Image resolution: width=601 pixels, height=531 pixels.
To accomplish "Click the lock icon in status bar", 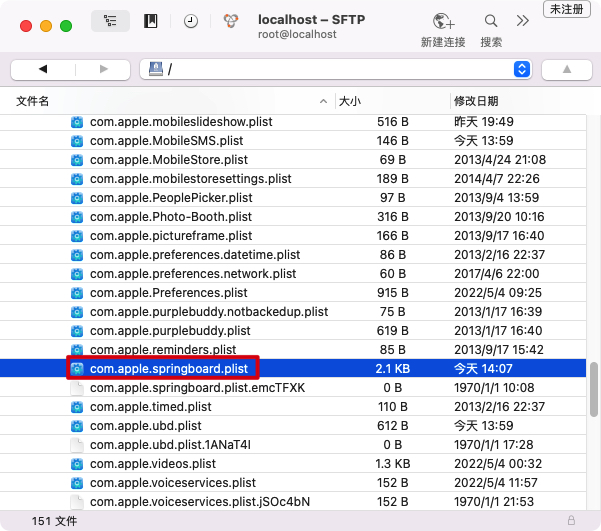I will pos(571,520).
